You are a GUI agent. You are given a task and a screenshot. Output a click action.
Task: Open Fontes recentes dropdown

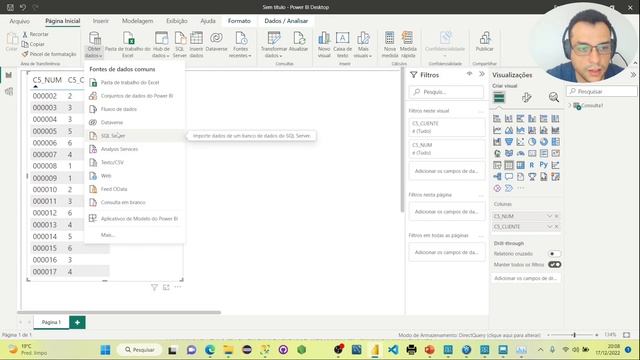(240, 45)
